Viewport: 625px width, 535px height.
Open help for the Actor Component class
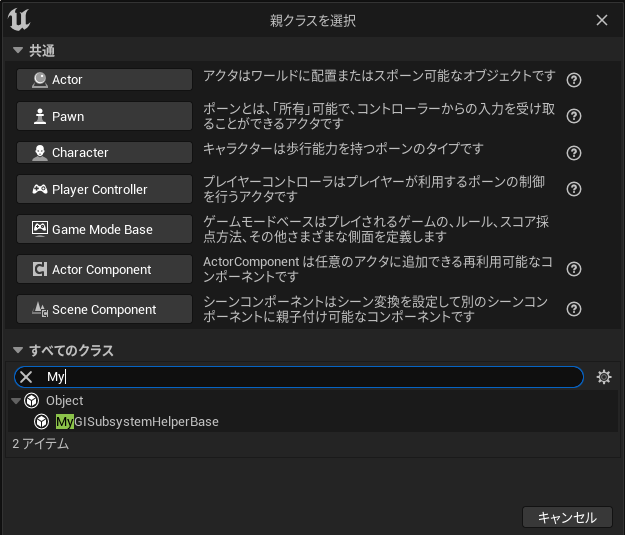pos(574,269)
